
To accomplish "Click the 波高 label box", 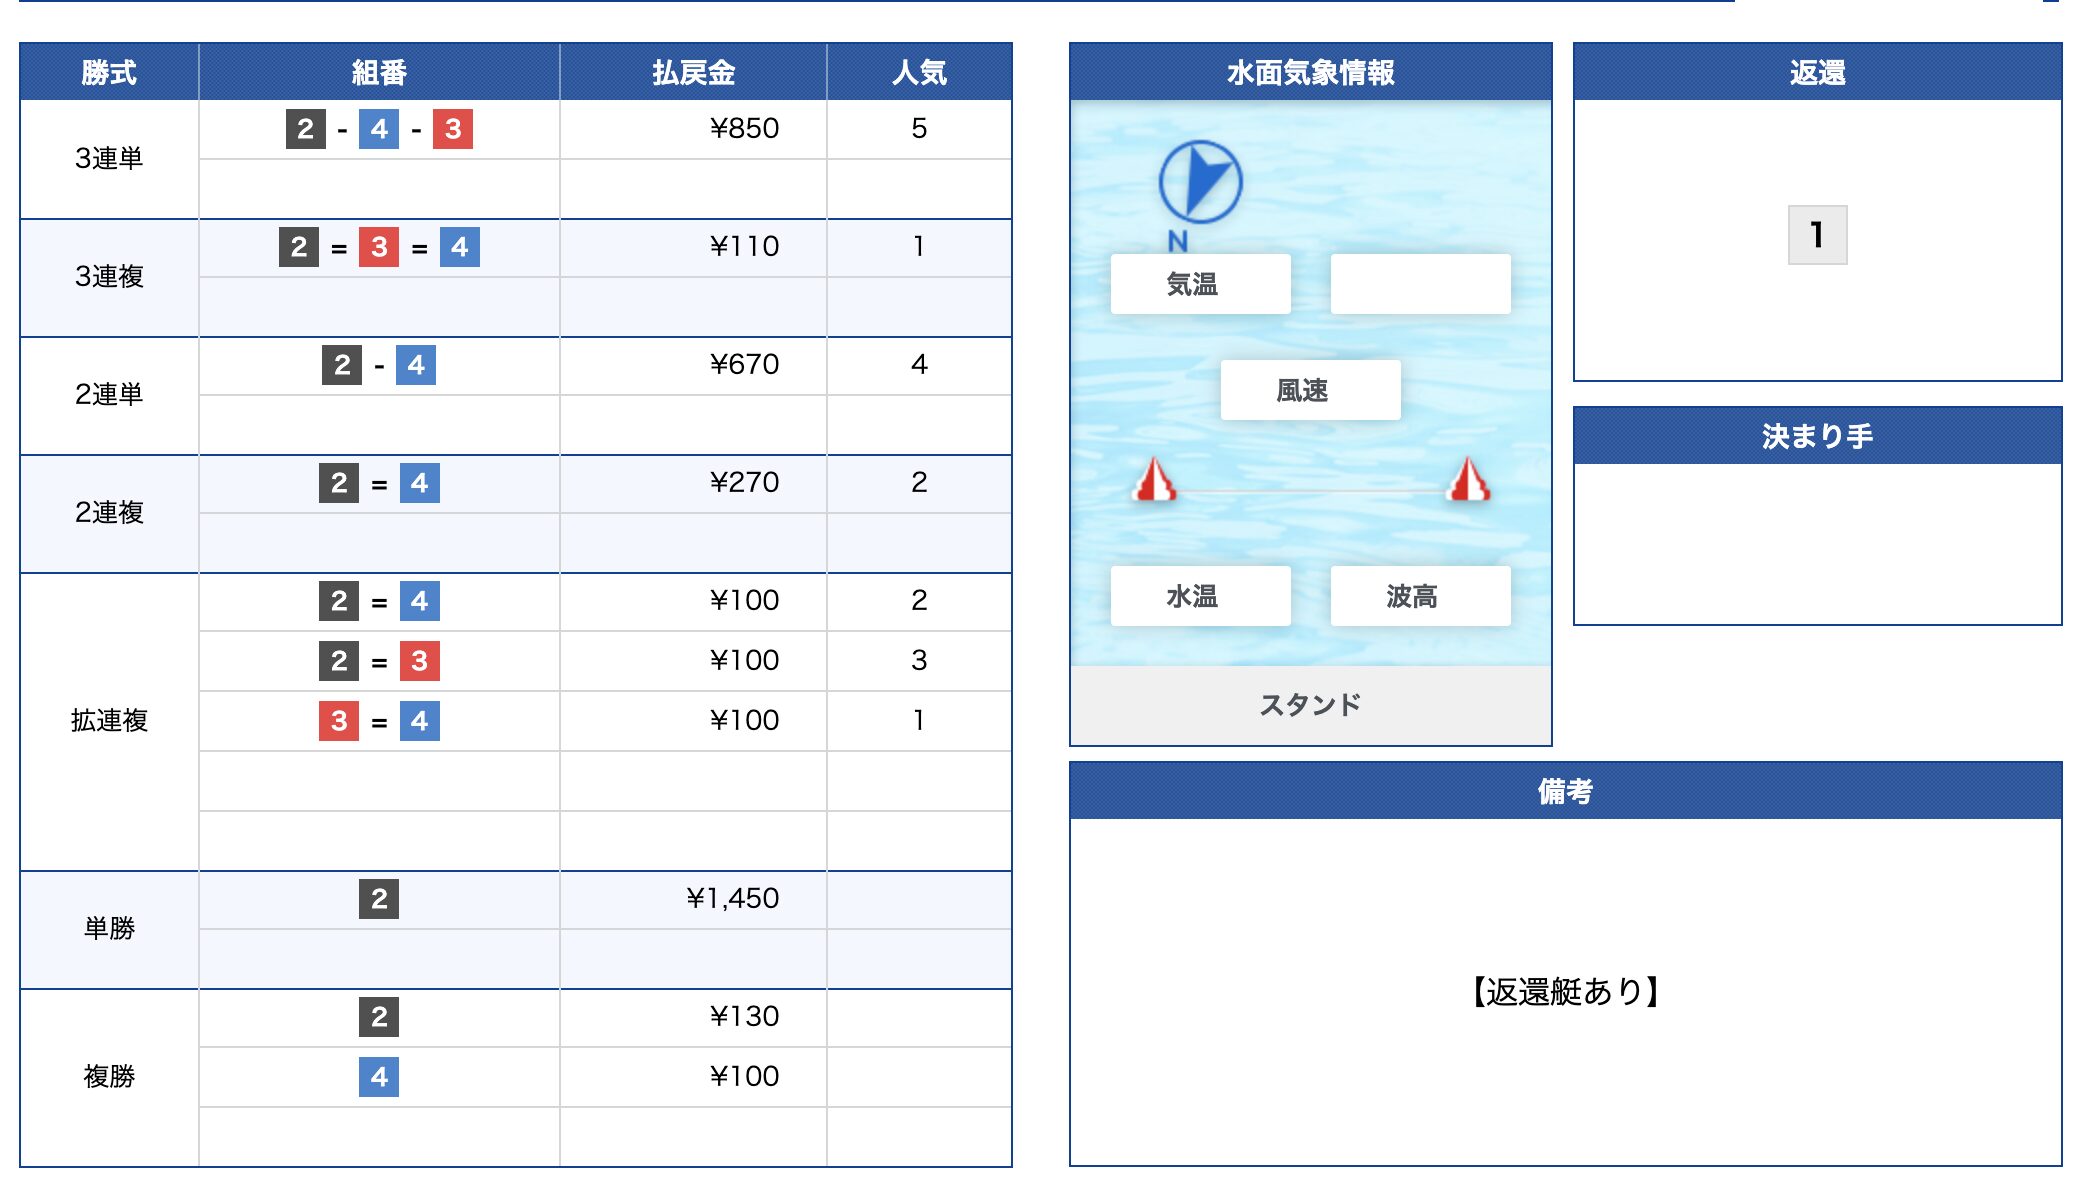I will pyautogui.click(x=1420, y=596).
